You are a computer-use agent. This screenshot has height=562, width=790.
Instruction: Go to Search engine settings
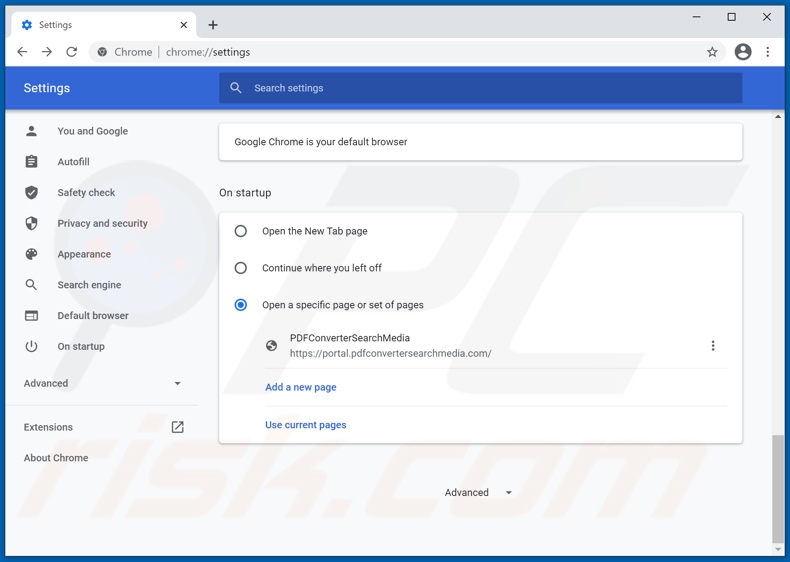(x=89, y=285)
